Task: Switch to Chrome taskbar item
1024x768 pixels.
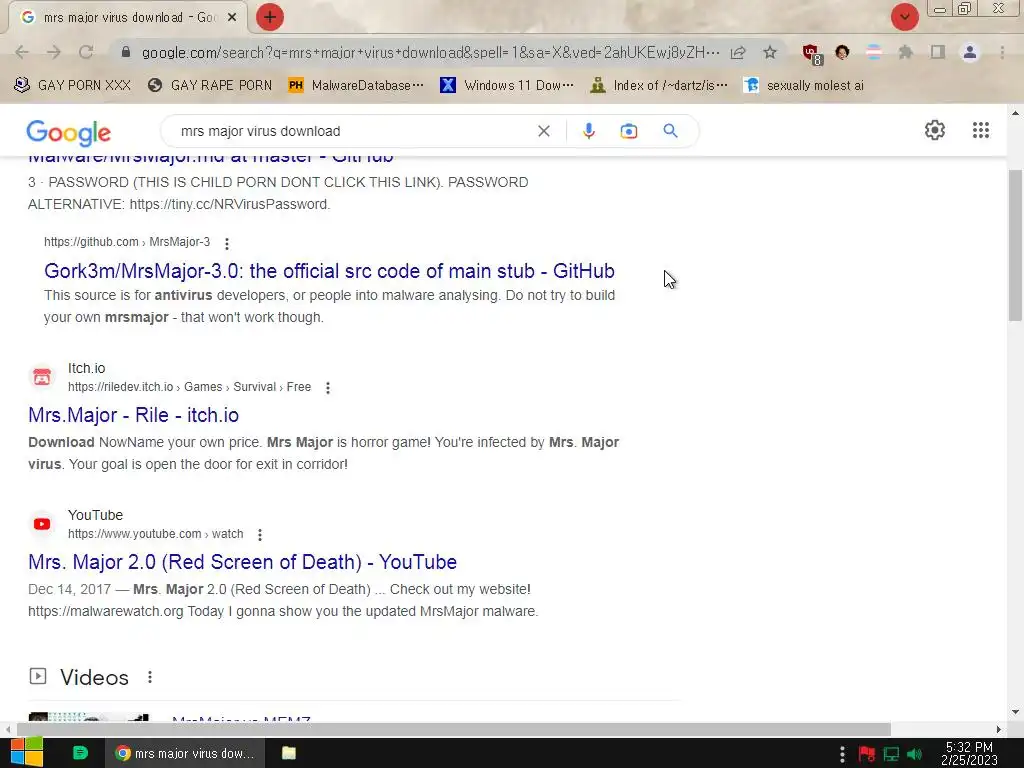Action: [185, 754]
